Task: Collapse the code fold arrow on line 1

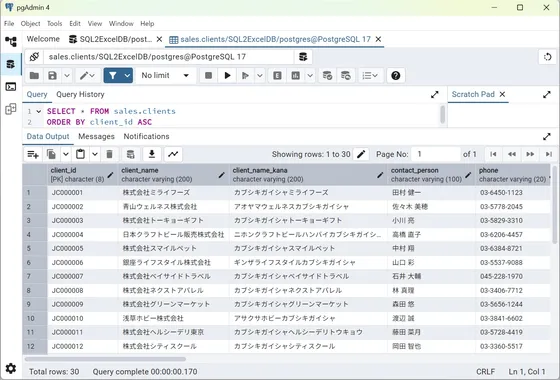Action: [39, 111]
